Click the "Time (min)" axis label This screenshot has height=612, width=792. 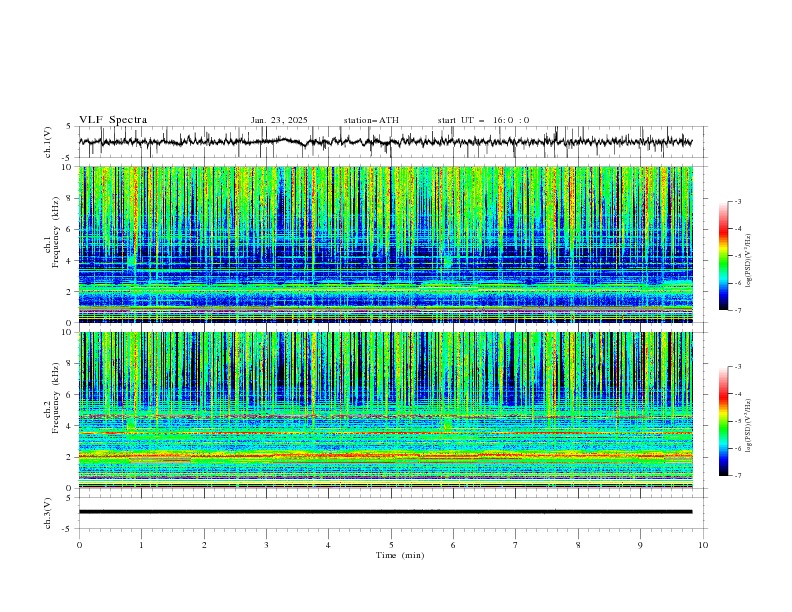coord(400,555)
